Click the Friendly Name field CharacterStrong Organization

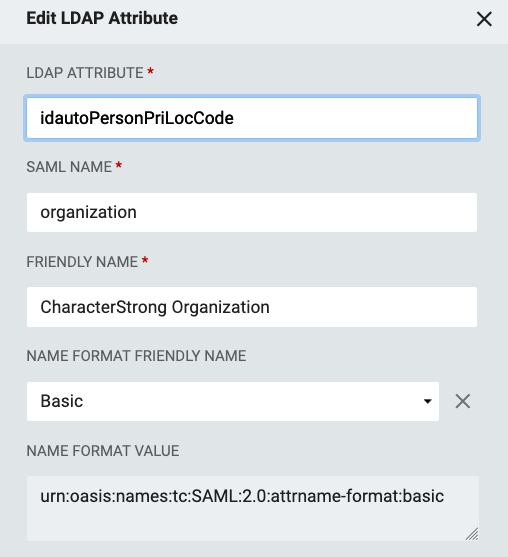click(x=252, y=307)
